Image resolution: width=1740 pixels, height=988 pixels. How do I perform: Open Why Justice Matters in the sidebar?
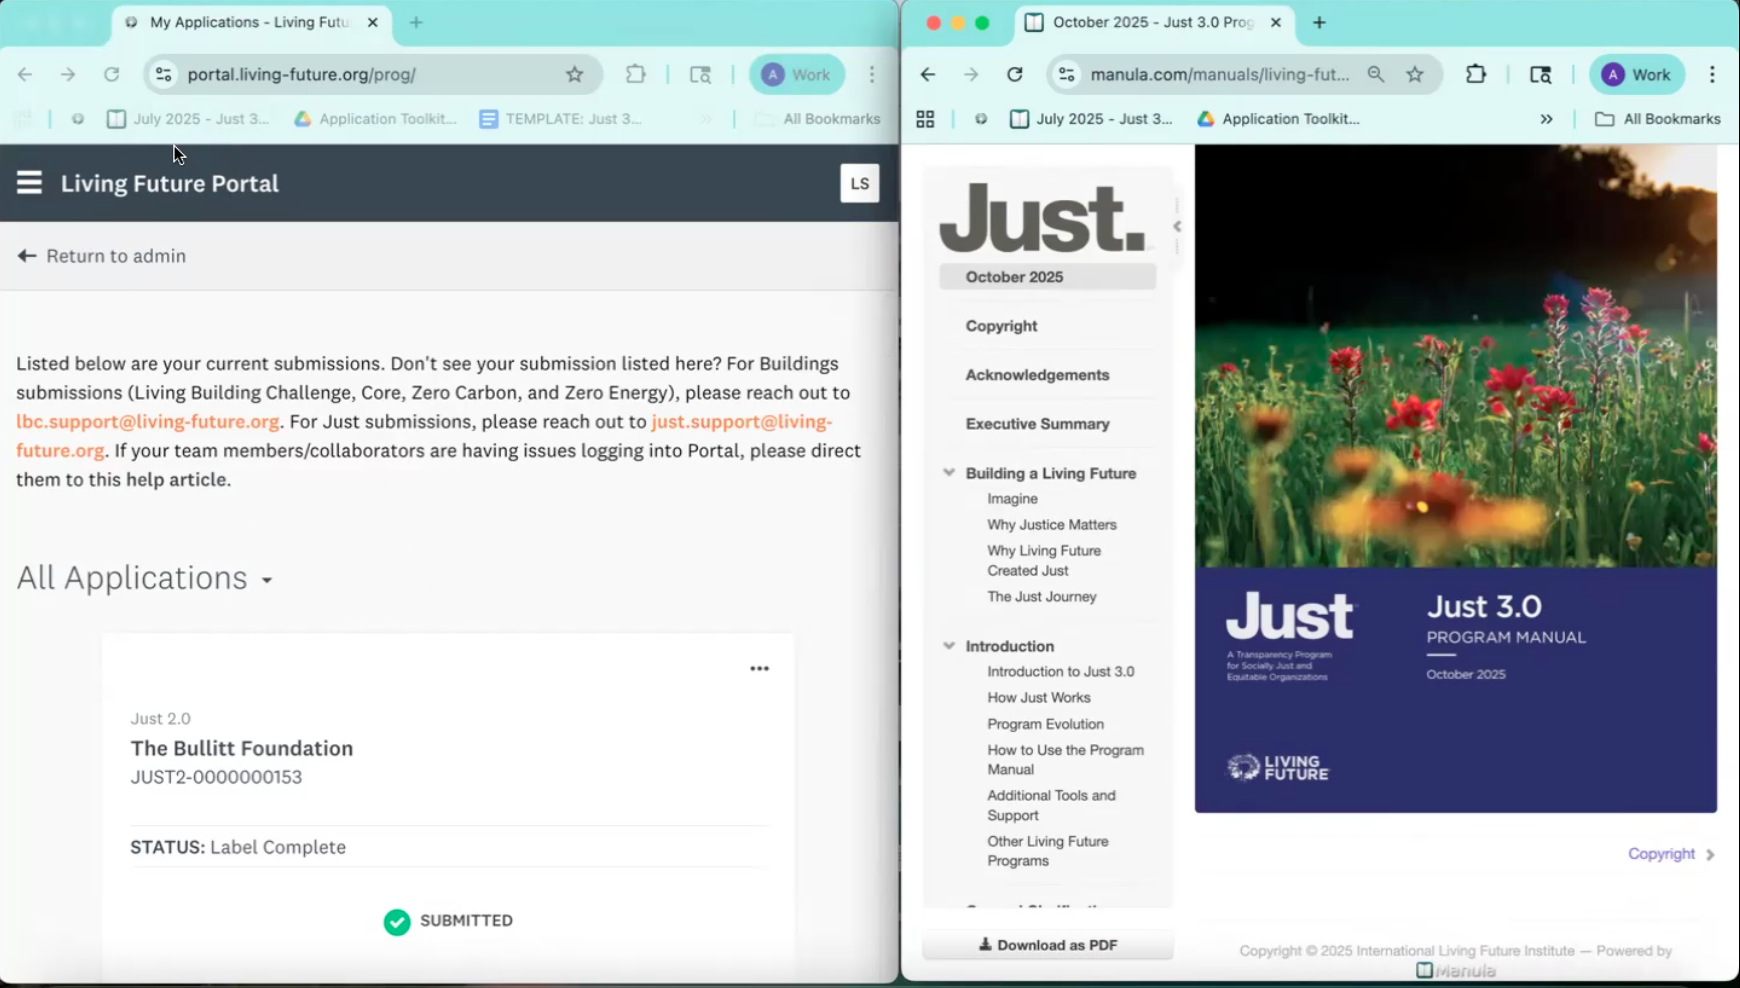coord(1052,525)
